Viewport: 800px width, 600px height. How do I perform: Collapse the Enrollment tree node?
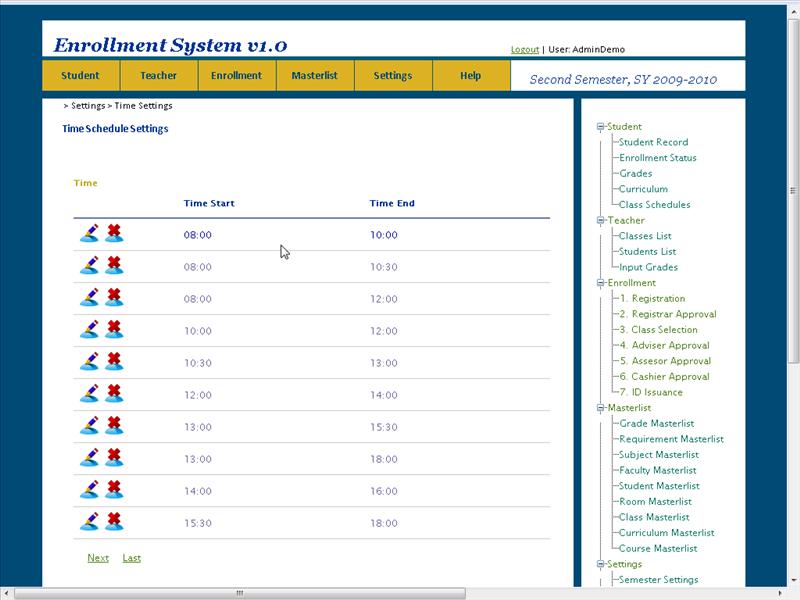[x=601, y=283]
